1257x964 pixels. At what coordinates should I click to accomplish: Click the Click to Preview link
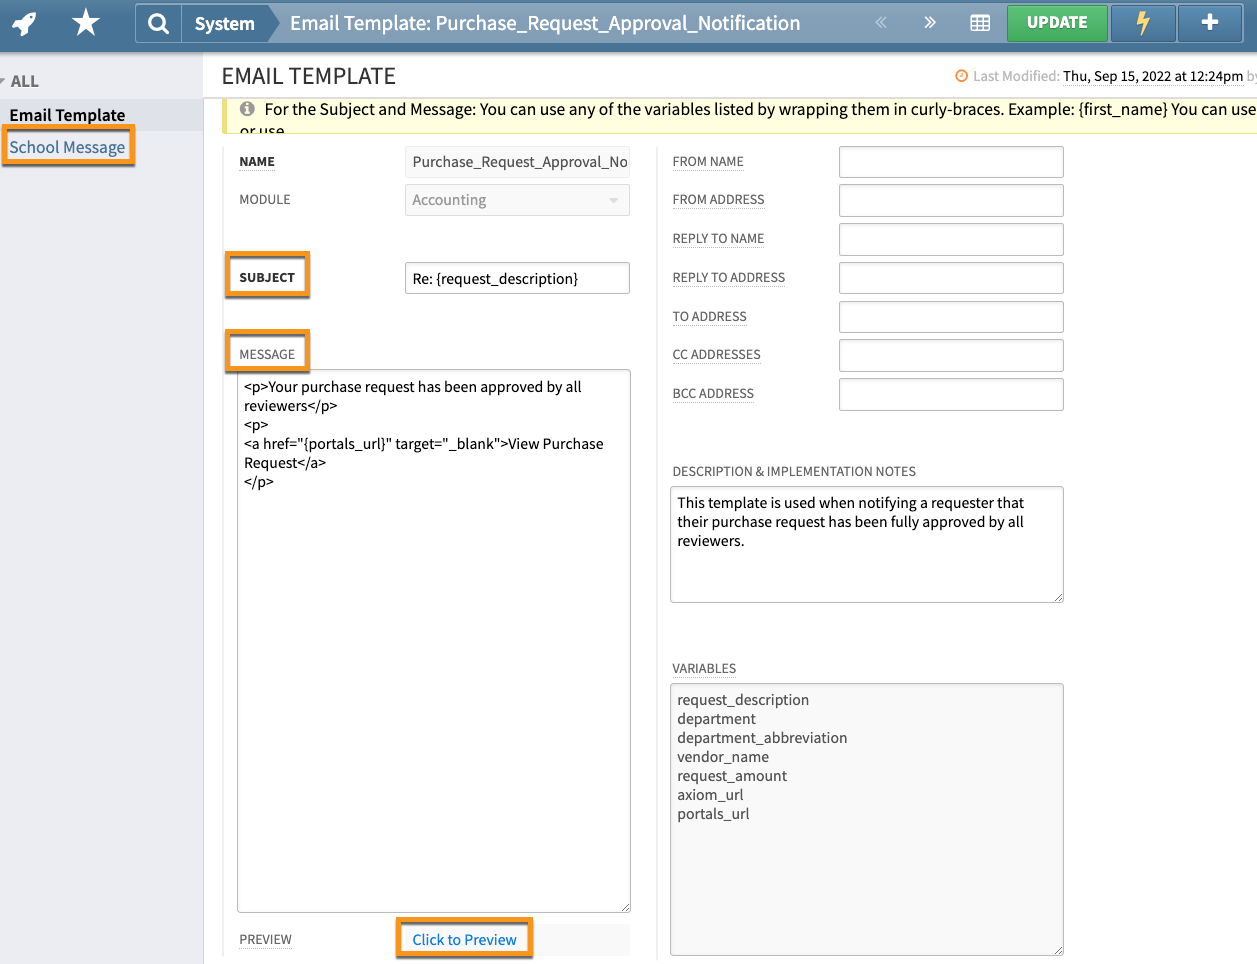tap(464, 940)
